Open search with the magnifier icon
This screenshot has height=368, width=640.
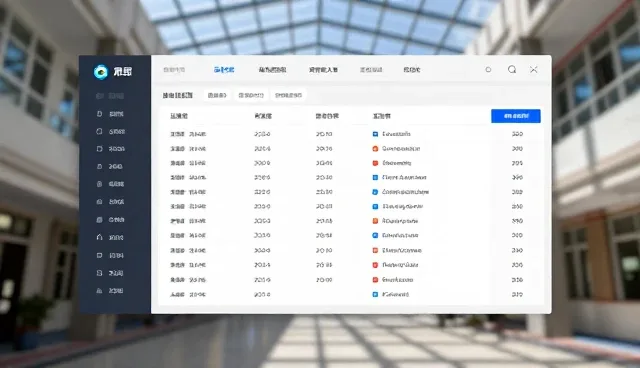point(512,69)
